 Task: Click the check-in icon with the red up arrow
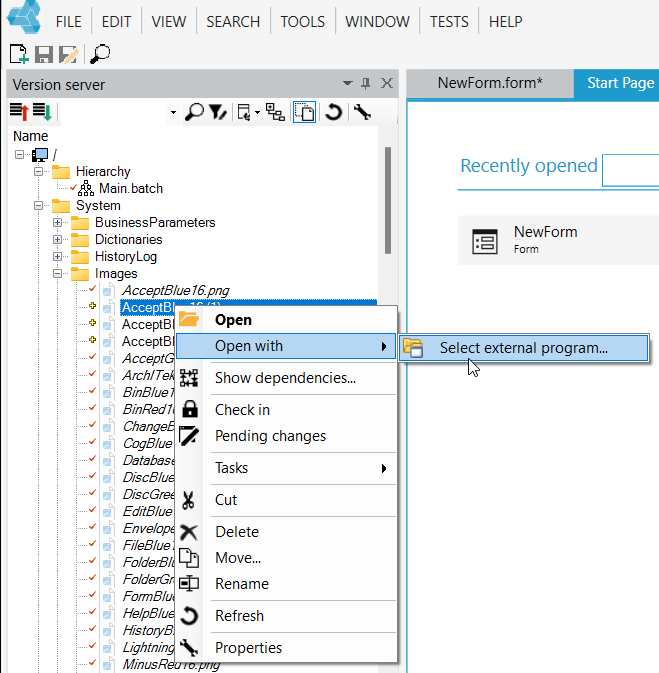19,112
